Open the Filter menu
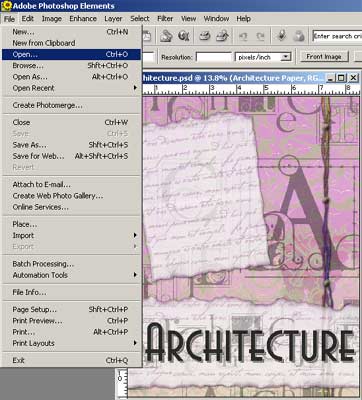The height and width of the screenshot is (400, 362). click(165, 19)
